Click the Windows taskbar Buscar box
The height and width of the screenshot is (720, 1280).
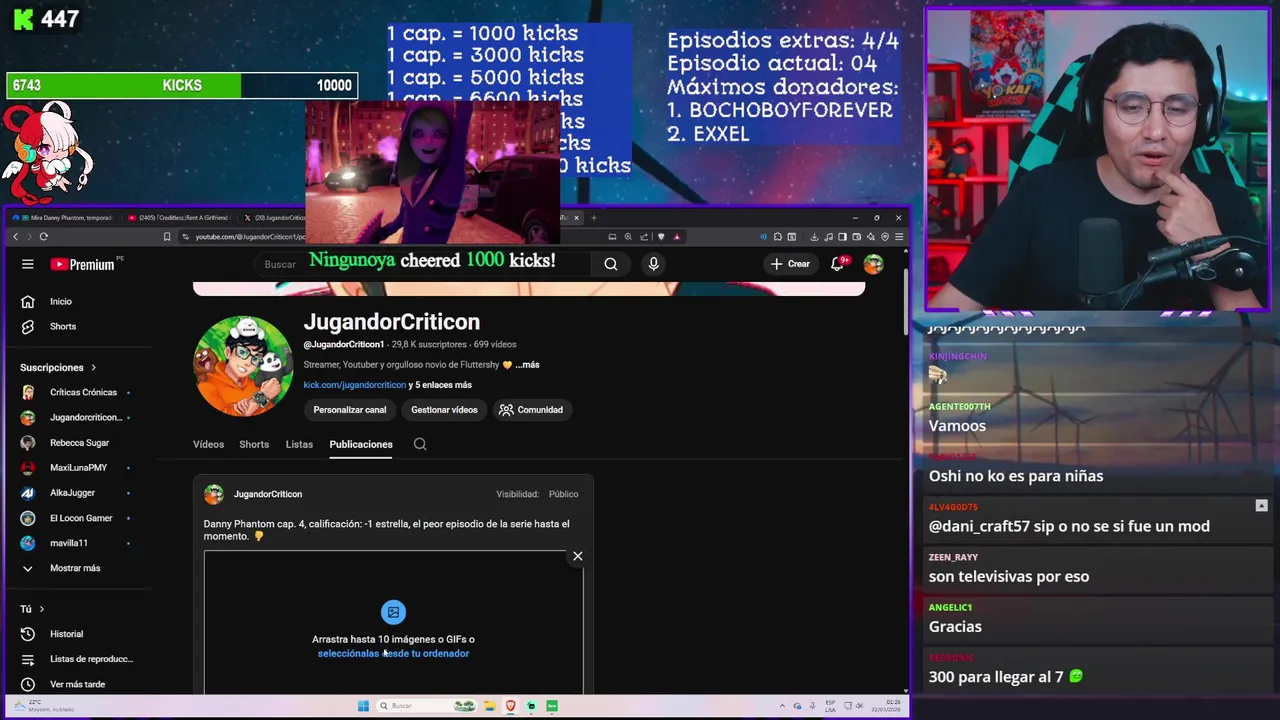pos(427,706)
